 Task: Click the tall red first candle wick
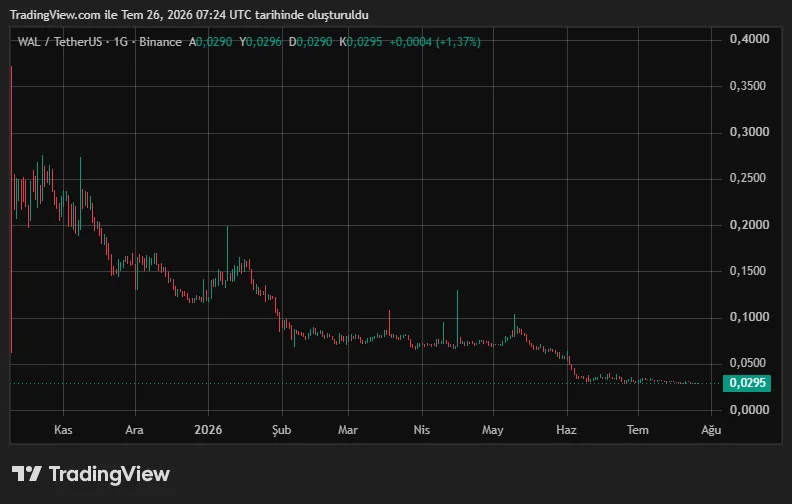point(11,210)
